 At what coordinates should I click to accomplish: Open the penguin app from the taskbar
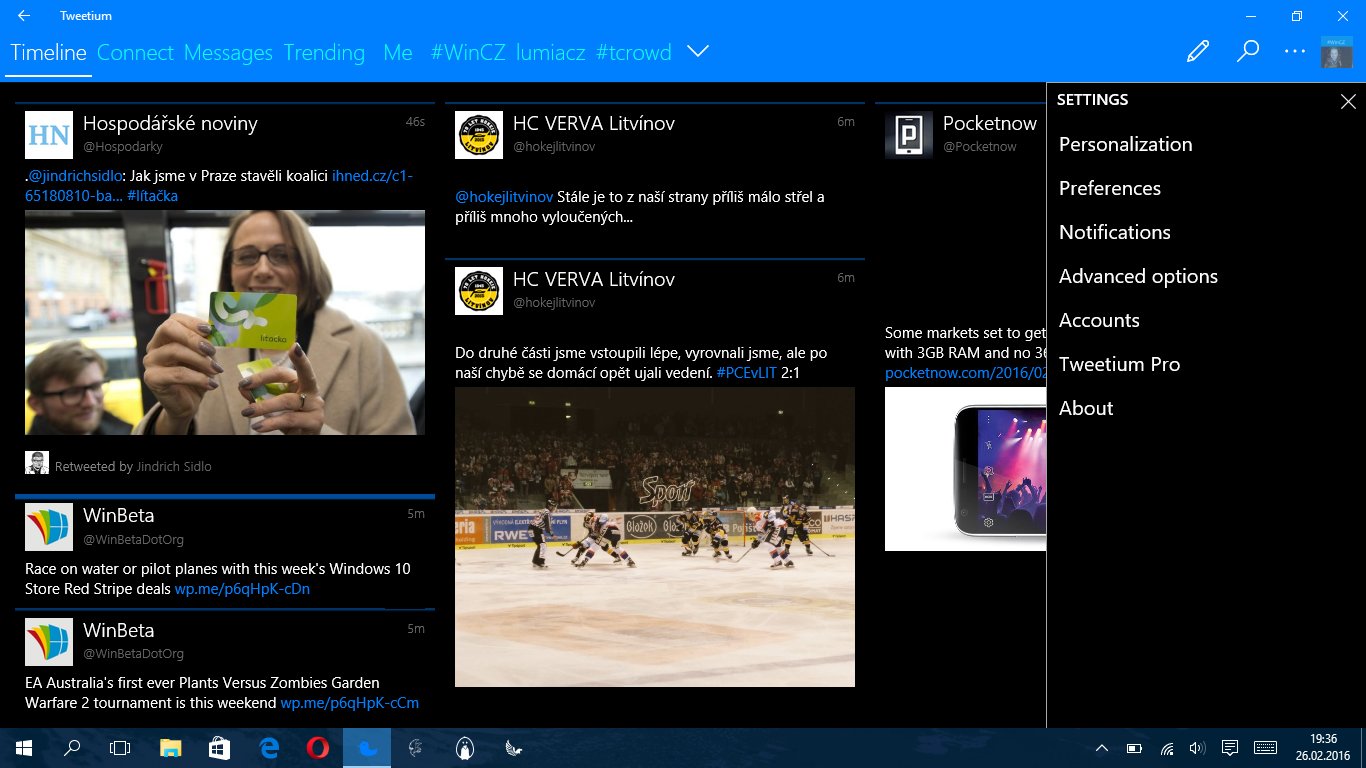click(465, 748)
